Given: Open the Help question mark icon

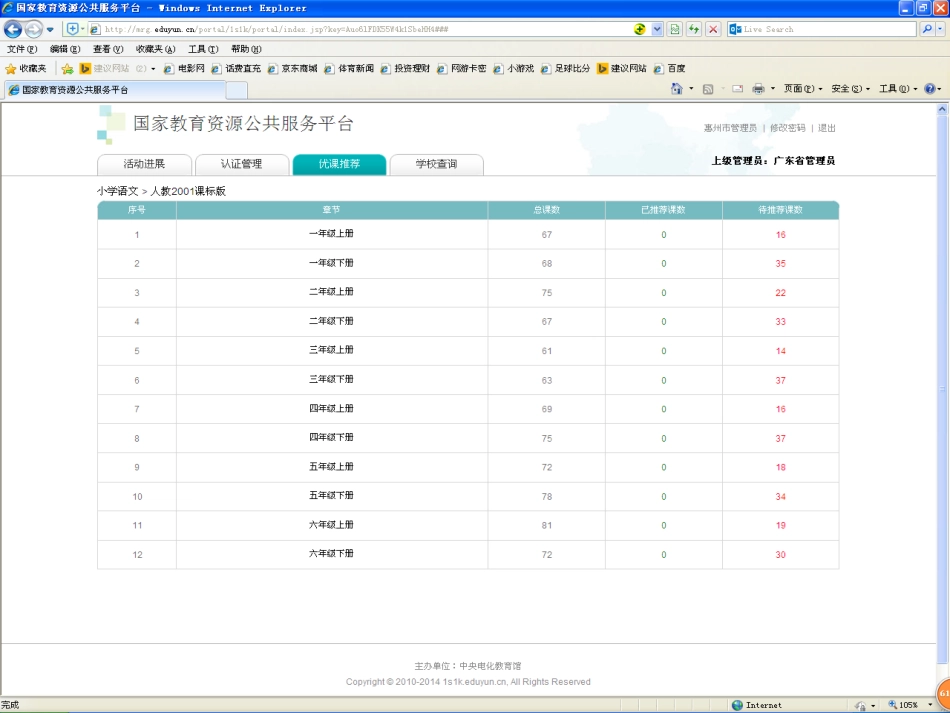Looking at the screenshot, I should (x=929, y=89).
